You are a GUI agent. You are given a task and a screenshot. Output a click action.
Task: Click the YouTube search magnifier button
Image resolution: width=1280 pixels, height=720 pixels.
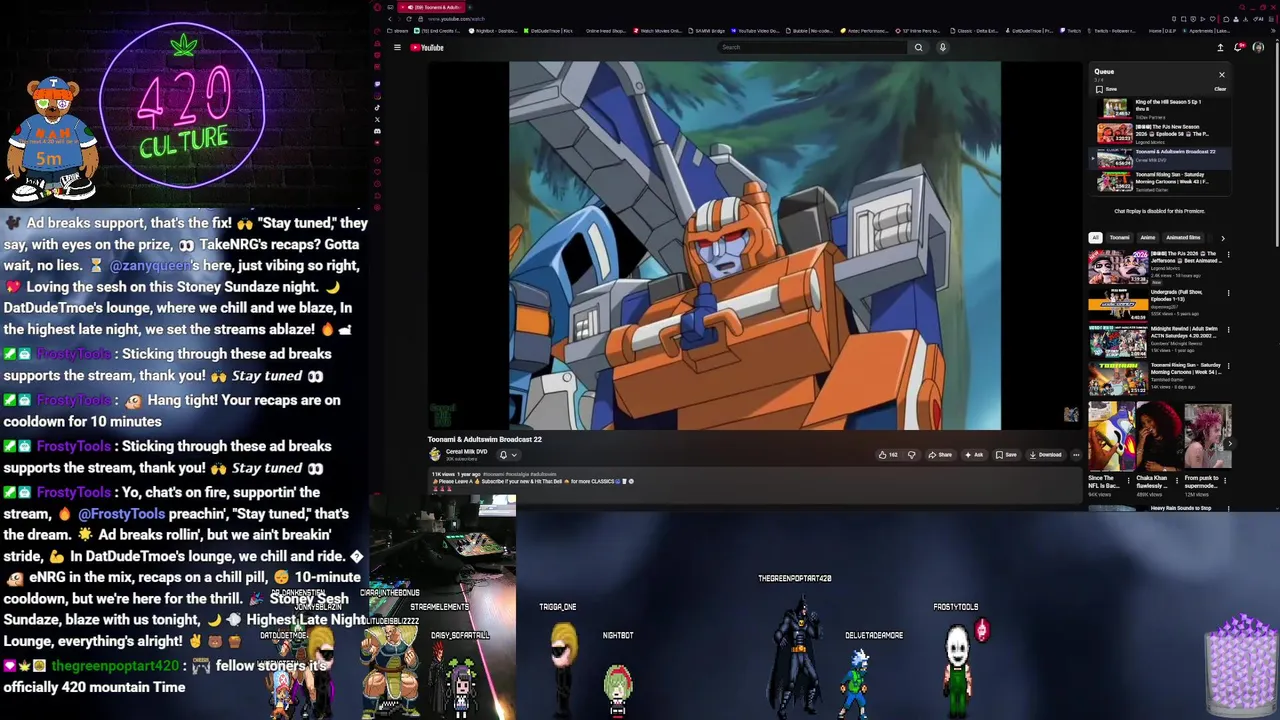(x=918, y=47)
